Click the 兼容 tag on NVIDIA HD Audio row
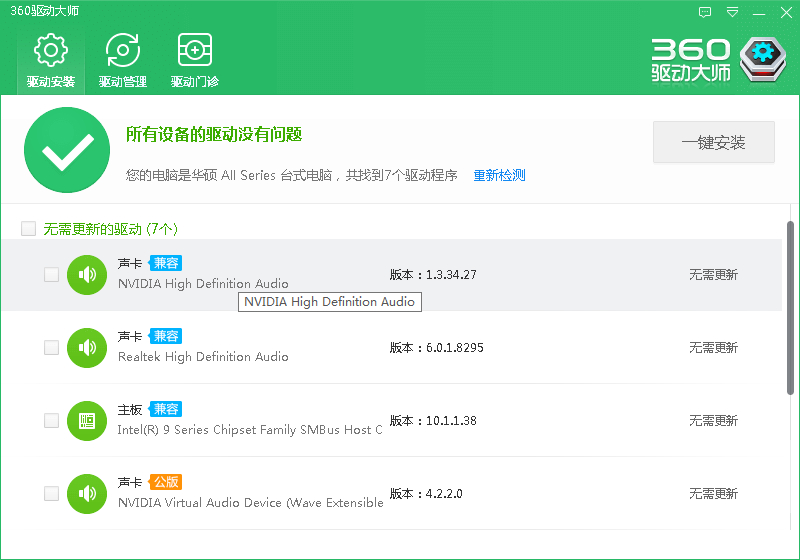 (165, 263)
